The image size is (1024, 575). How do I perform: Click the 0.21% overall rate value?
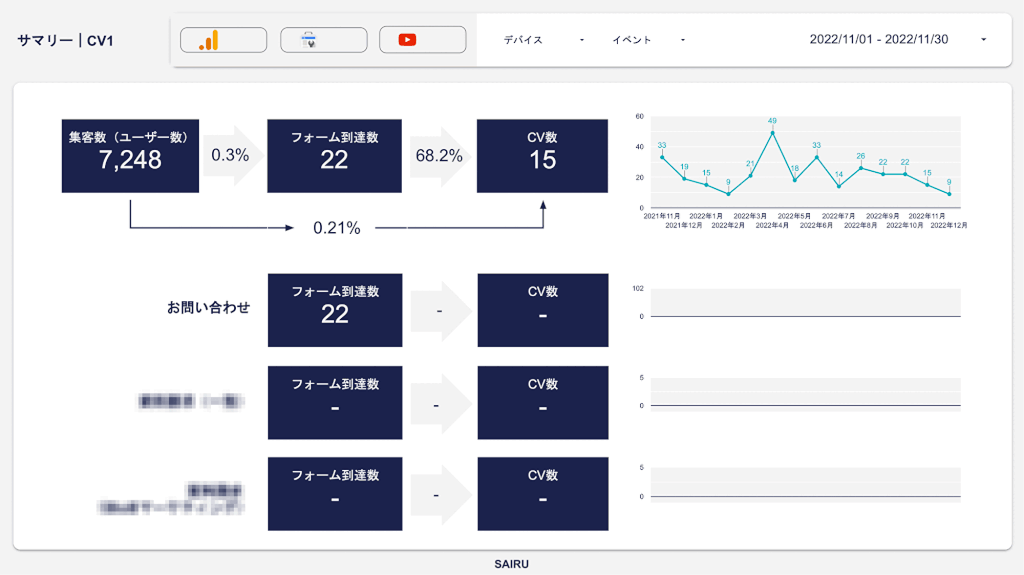click(x=336, y=228)
